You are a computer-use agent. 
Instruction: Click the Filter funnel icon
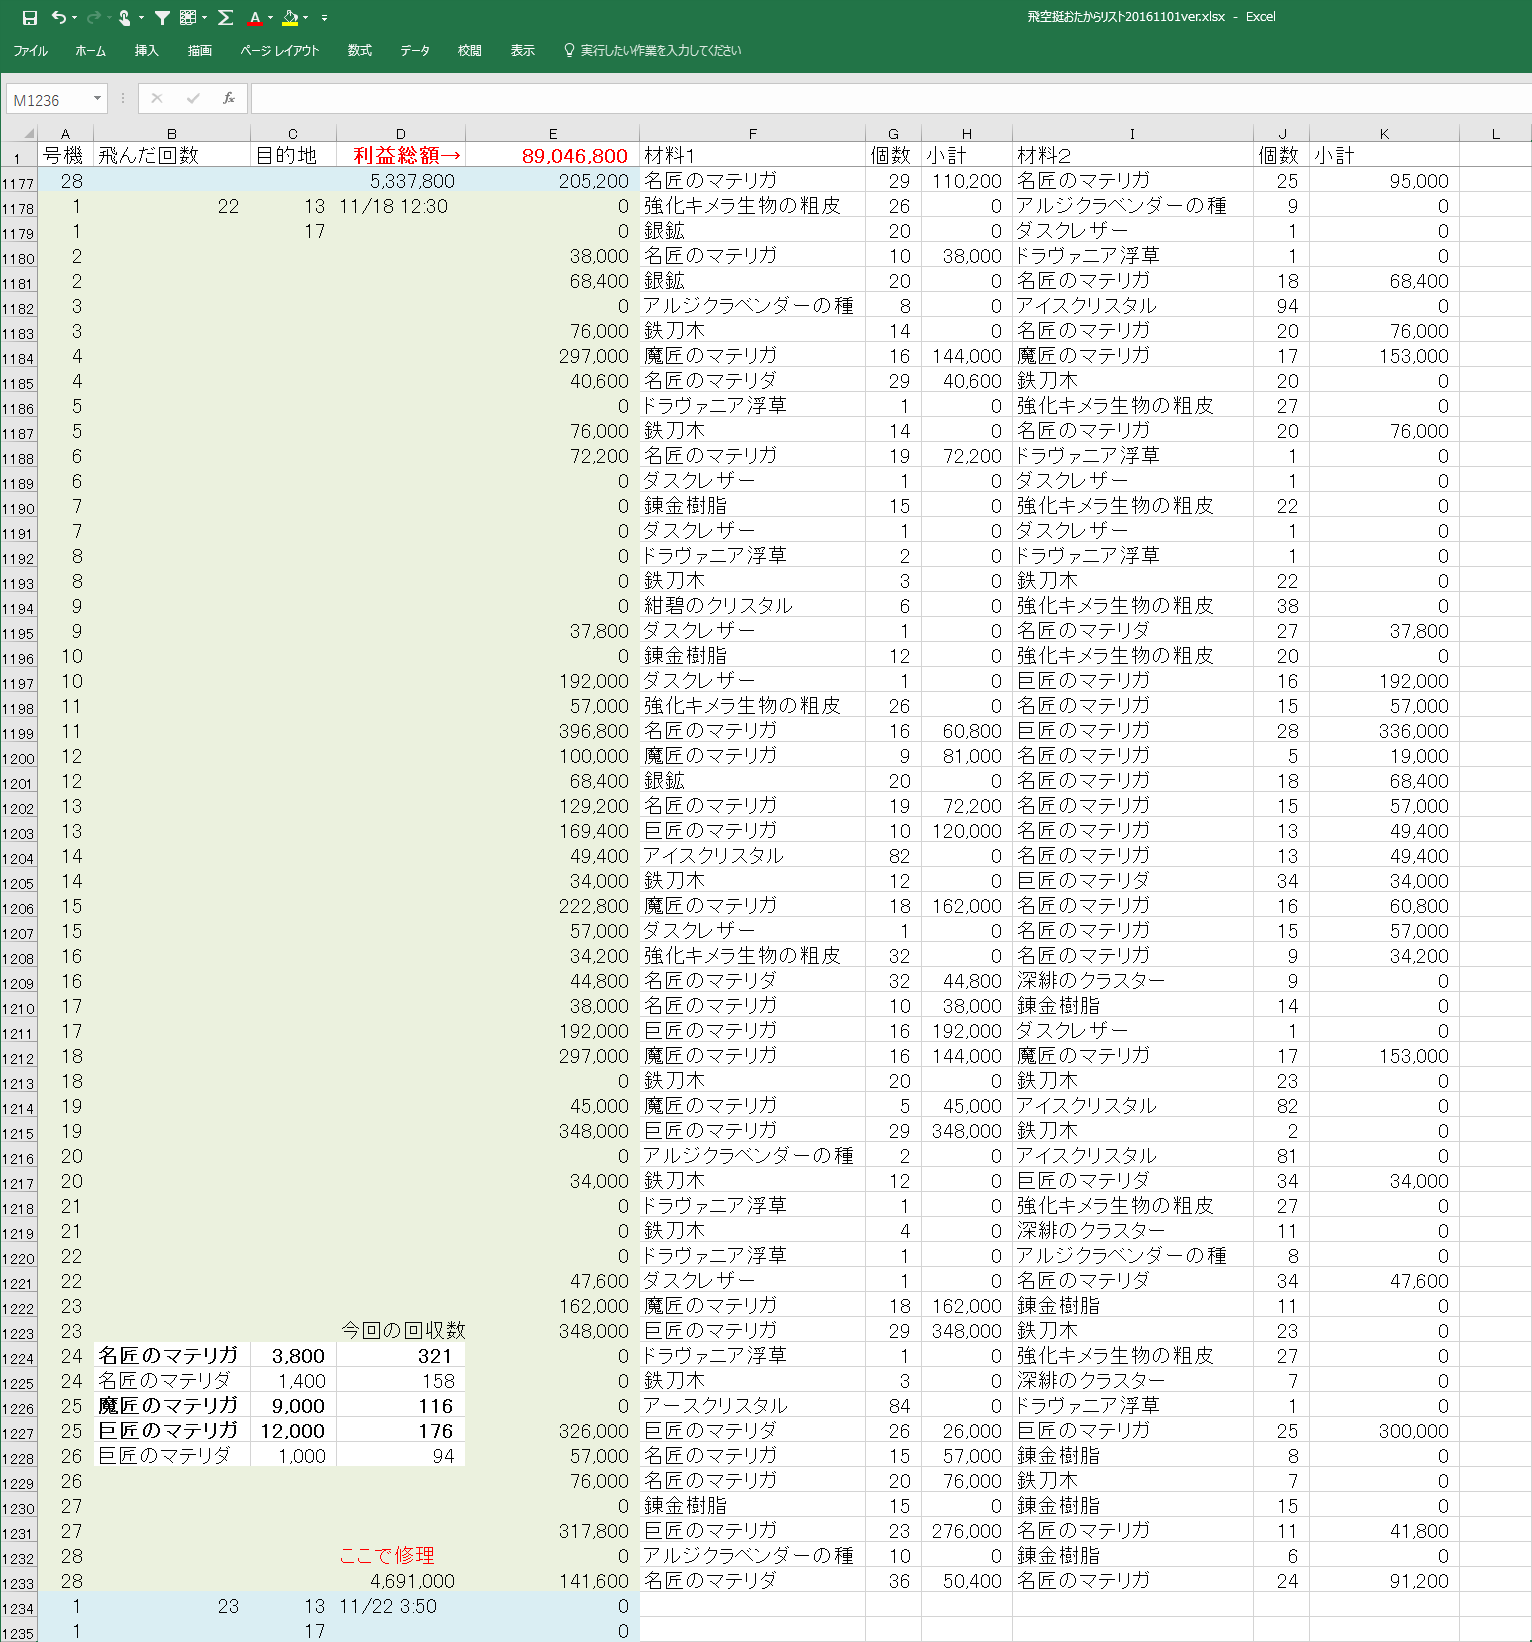[x=162, y=18]
